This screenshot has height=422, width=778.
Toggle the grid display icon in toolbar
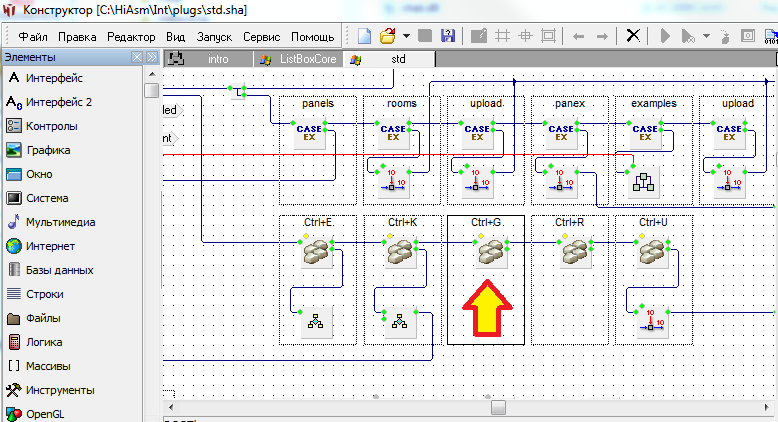pos(503,36)
